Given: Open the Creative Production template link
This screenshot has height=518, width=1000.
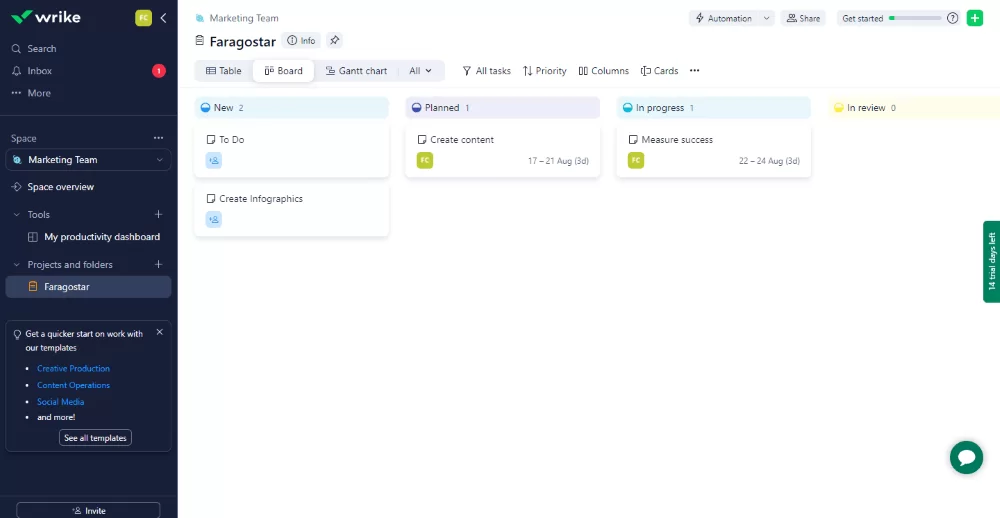Looking at the screenshot, I should click(x=73, y=369).
